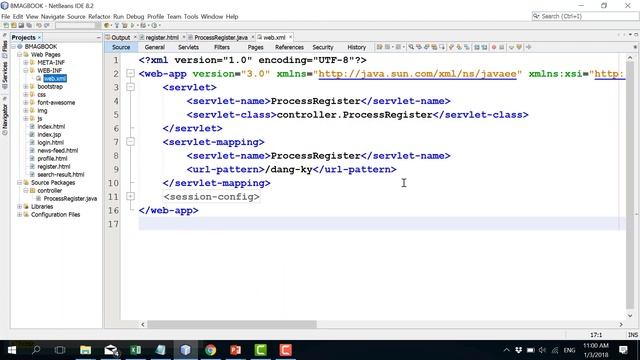Image resolution: width=640 pixels, height=360 pixels.
Task: Click the Validate XML icon
Action: pos(519,47)
